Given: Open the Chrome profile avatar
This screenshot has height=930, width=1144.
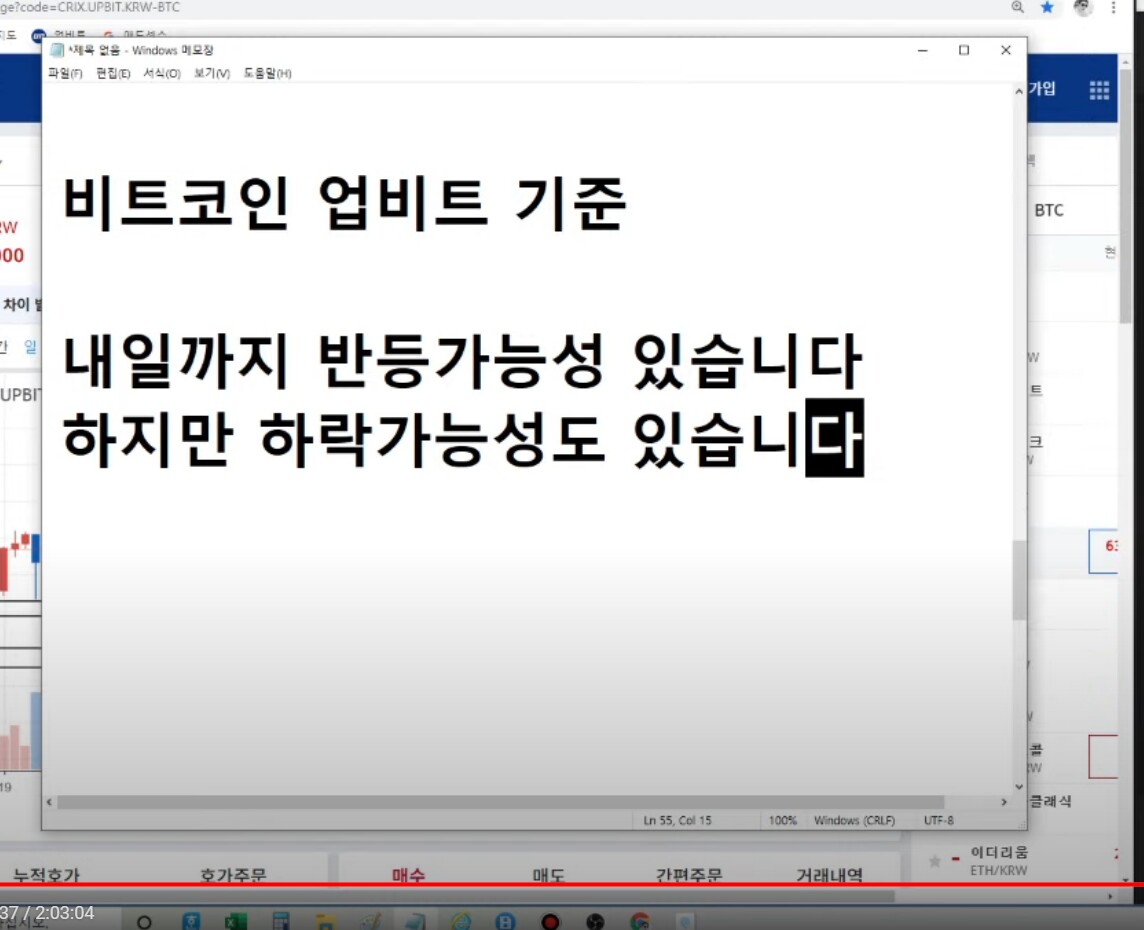Looking at the screenshot, I should coord(1083,7).
